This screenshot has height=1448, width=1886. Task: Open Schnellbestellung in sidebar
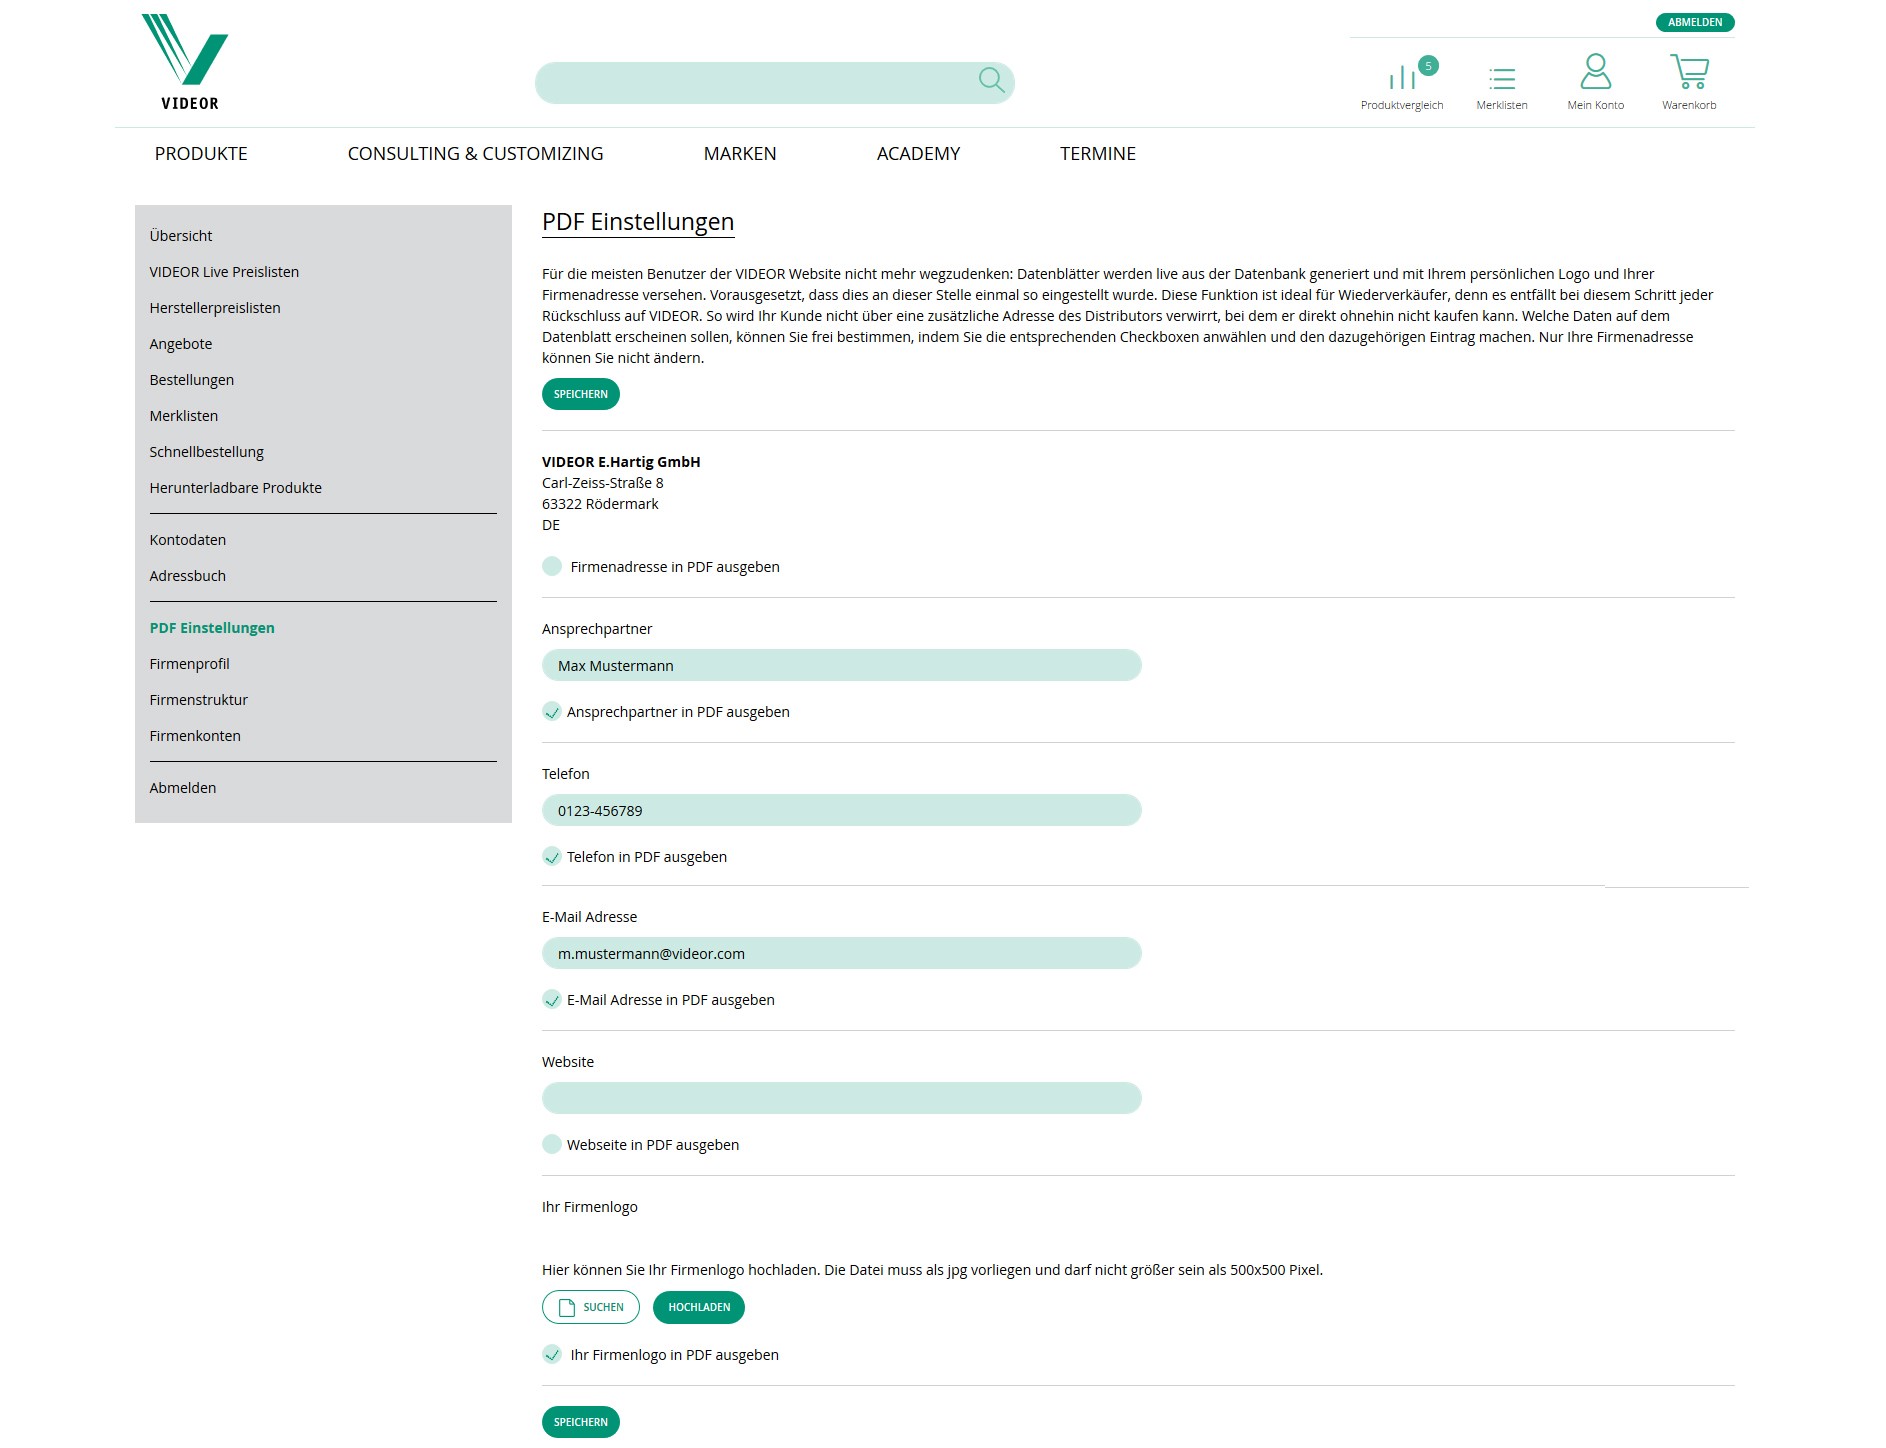[x=207, y=452]
